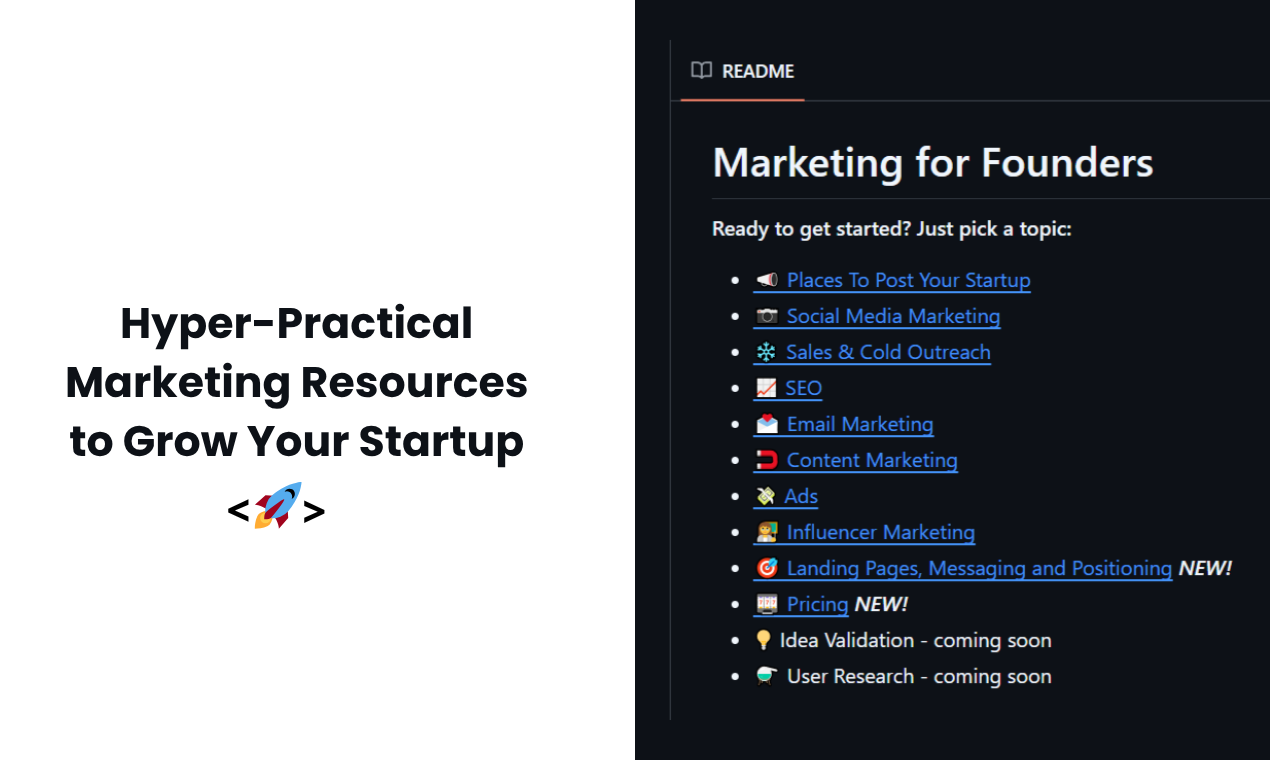Viewport: 1270px width, 760px height.
Task: Open the Pricing link
Action: coord(817,604)
